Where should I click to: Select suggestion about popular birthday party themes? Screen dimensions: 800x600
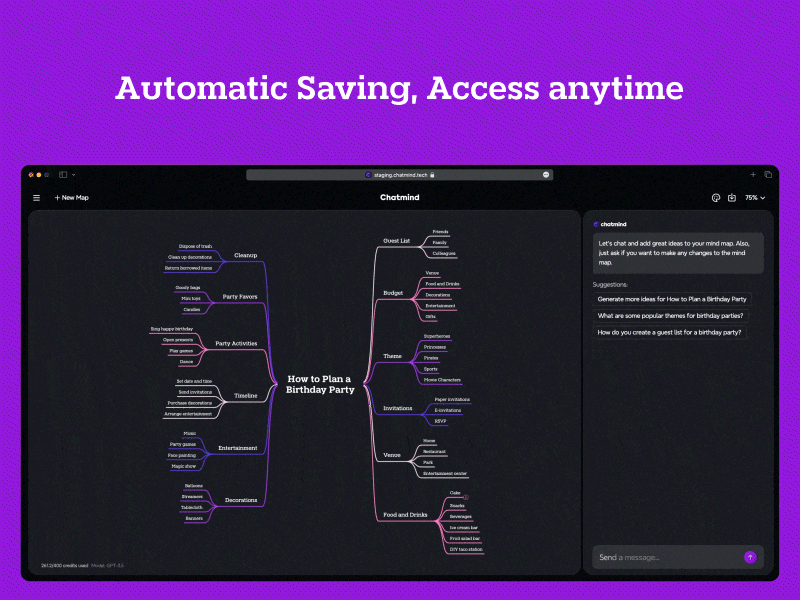point(670,316)
